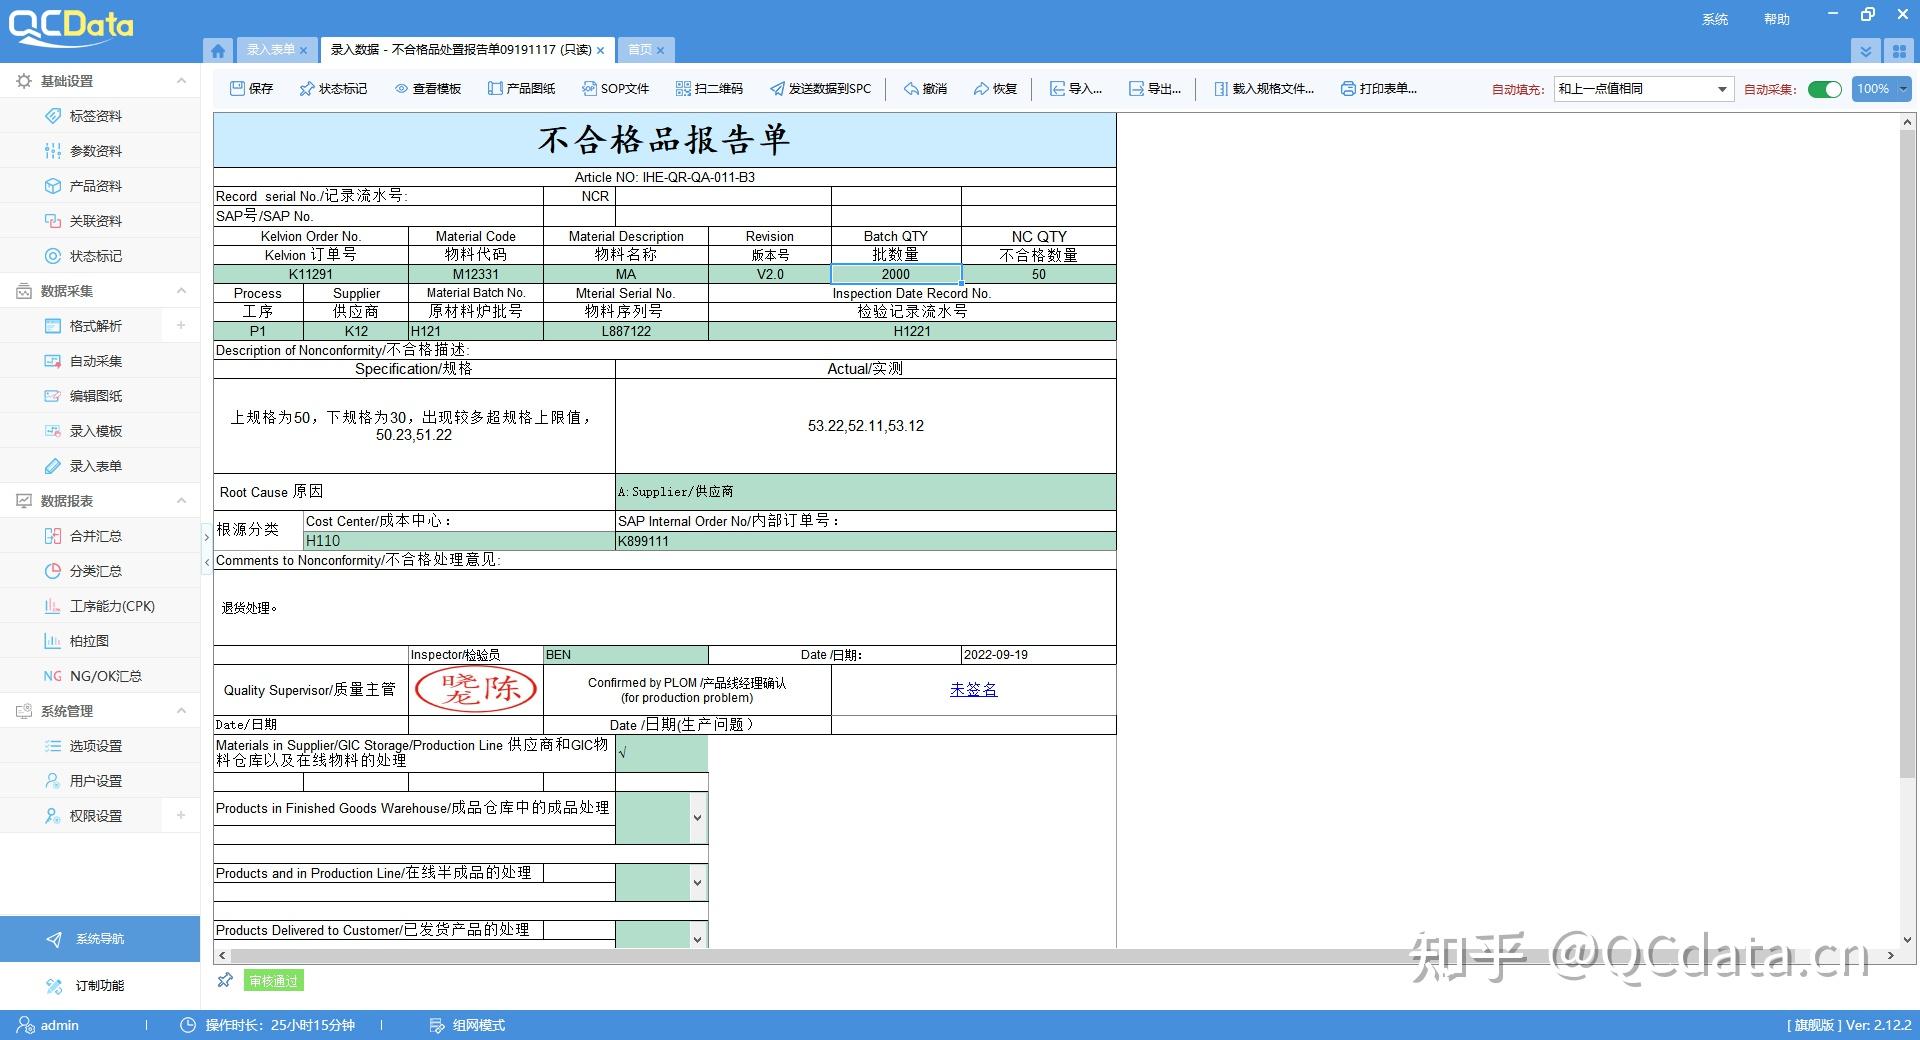Screen dimensions: 1920x1040
Task: Click 导出 export button
Action: tap(1154, 89)
